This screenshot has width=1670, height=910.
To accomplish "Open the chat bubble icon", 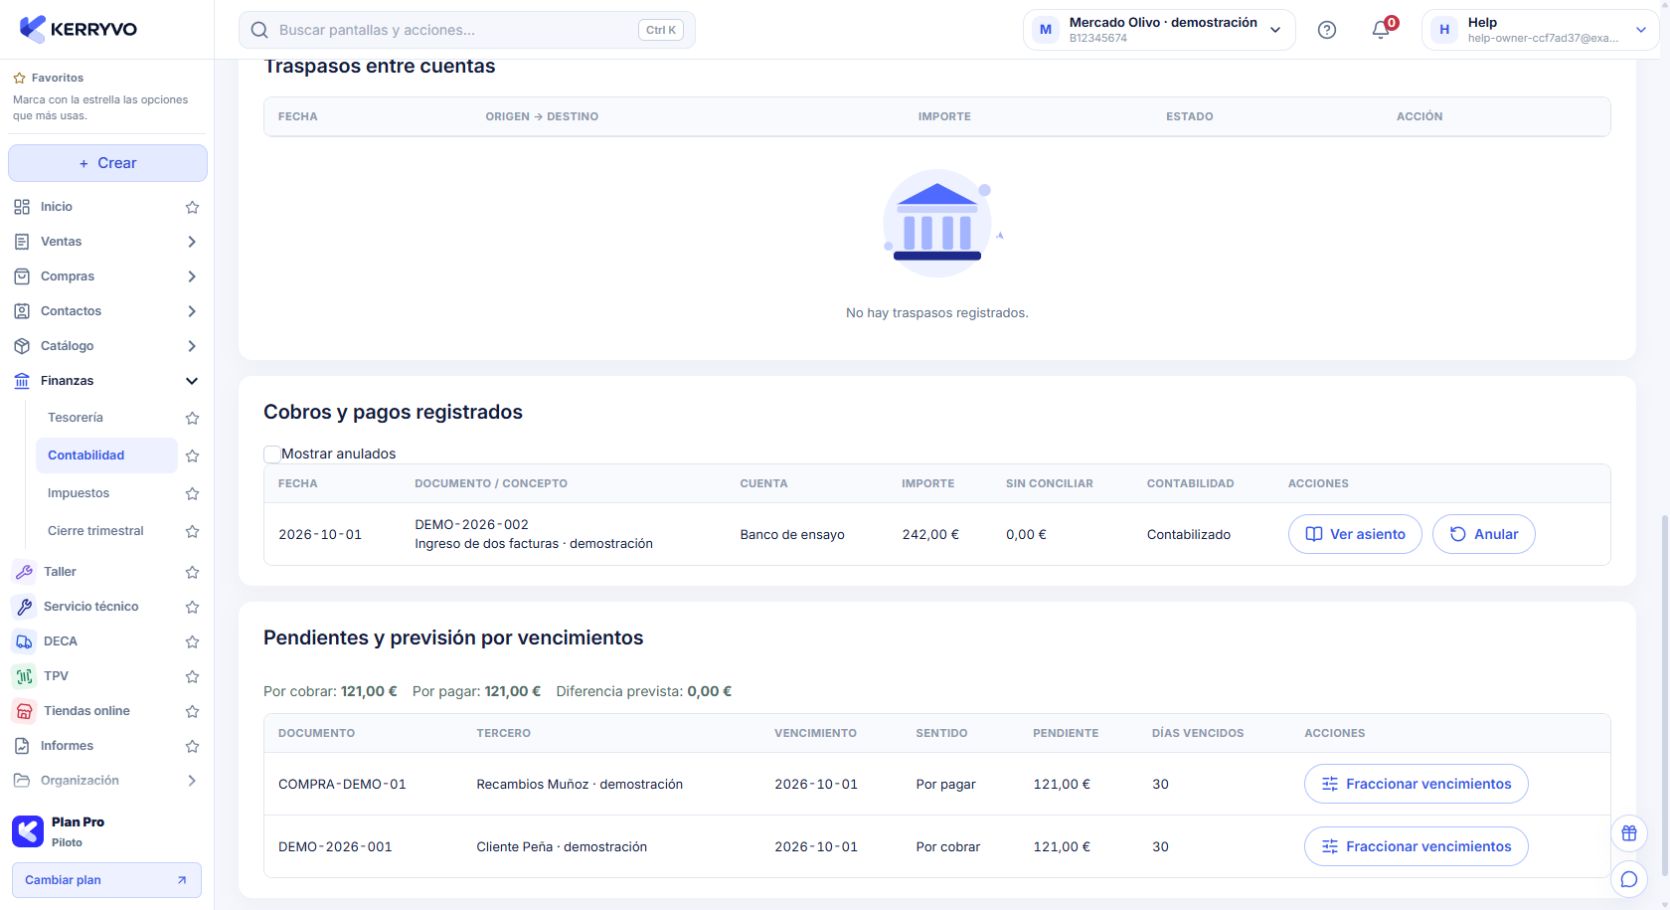I will tap(1629, 879).
